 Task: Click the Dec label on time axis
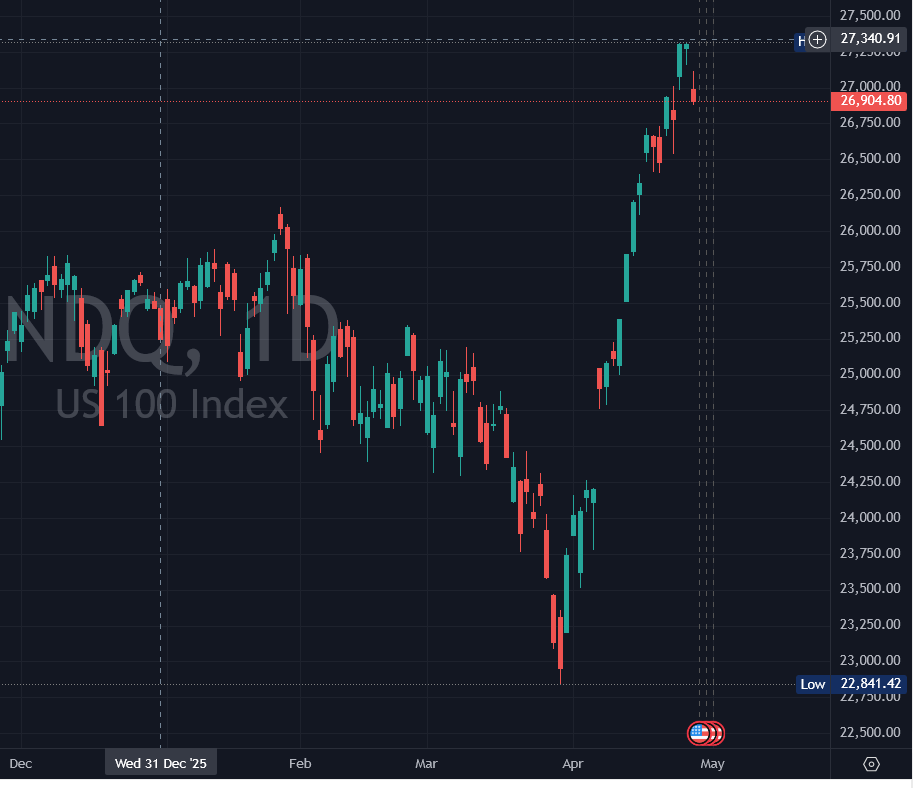click(x=20, y=764)
